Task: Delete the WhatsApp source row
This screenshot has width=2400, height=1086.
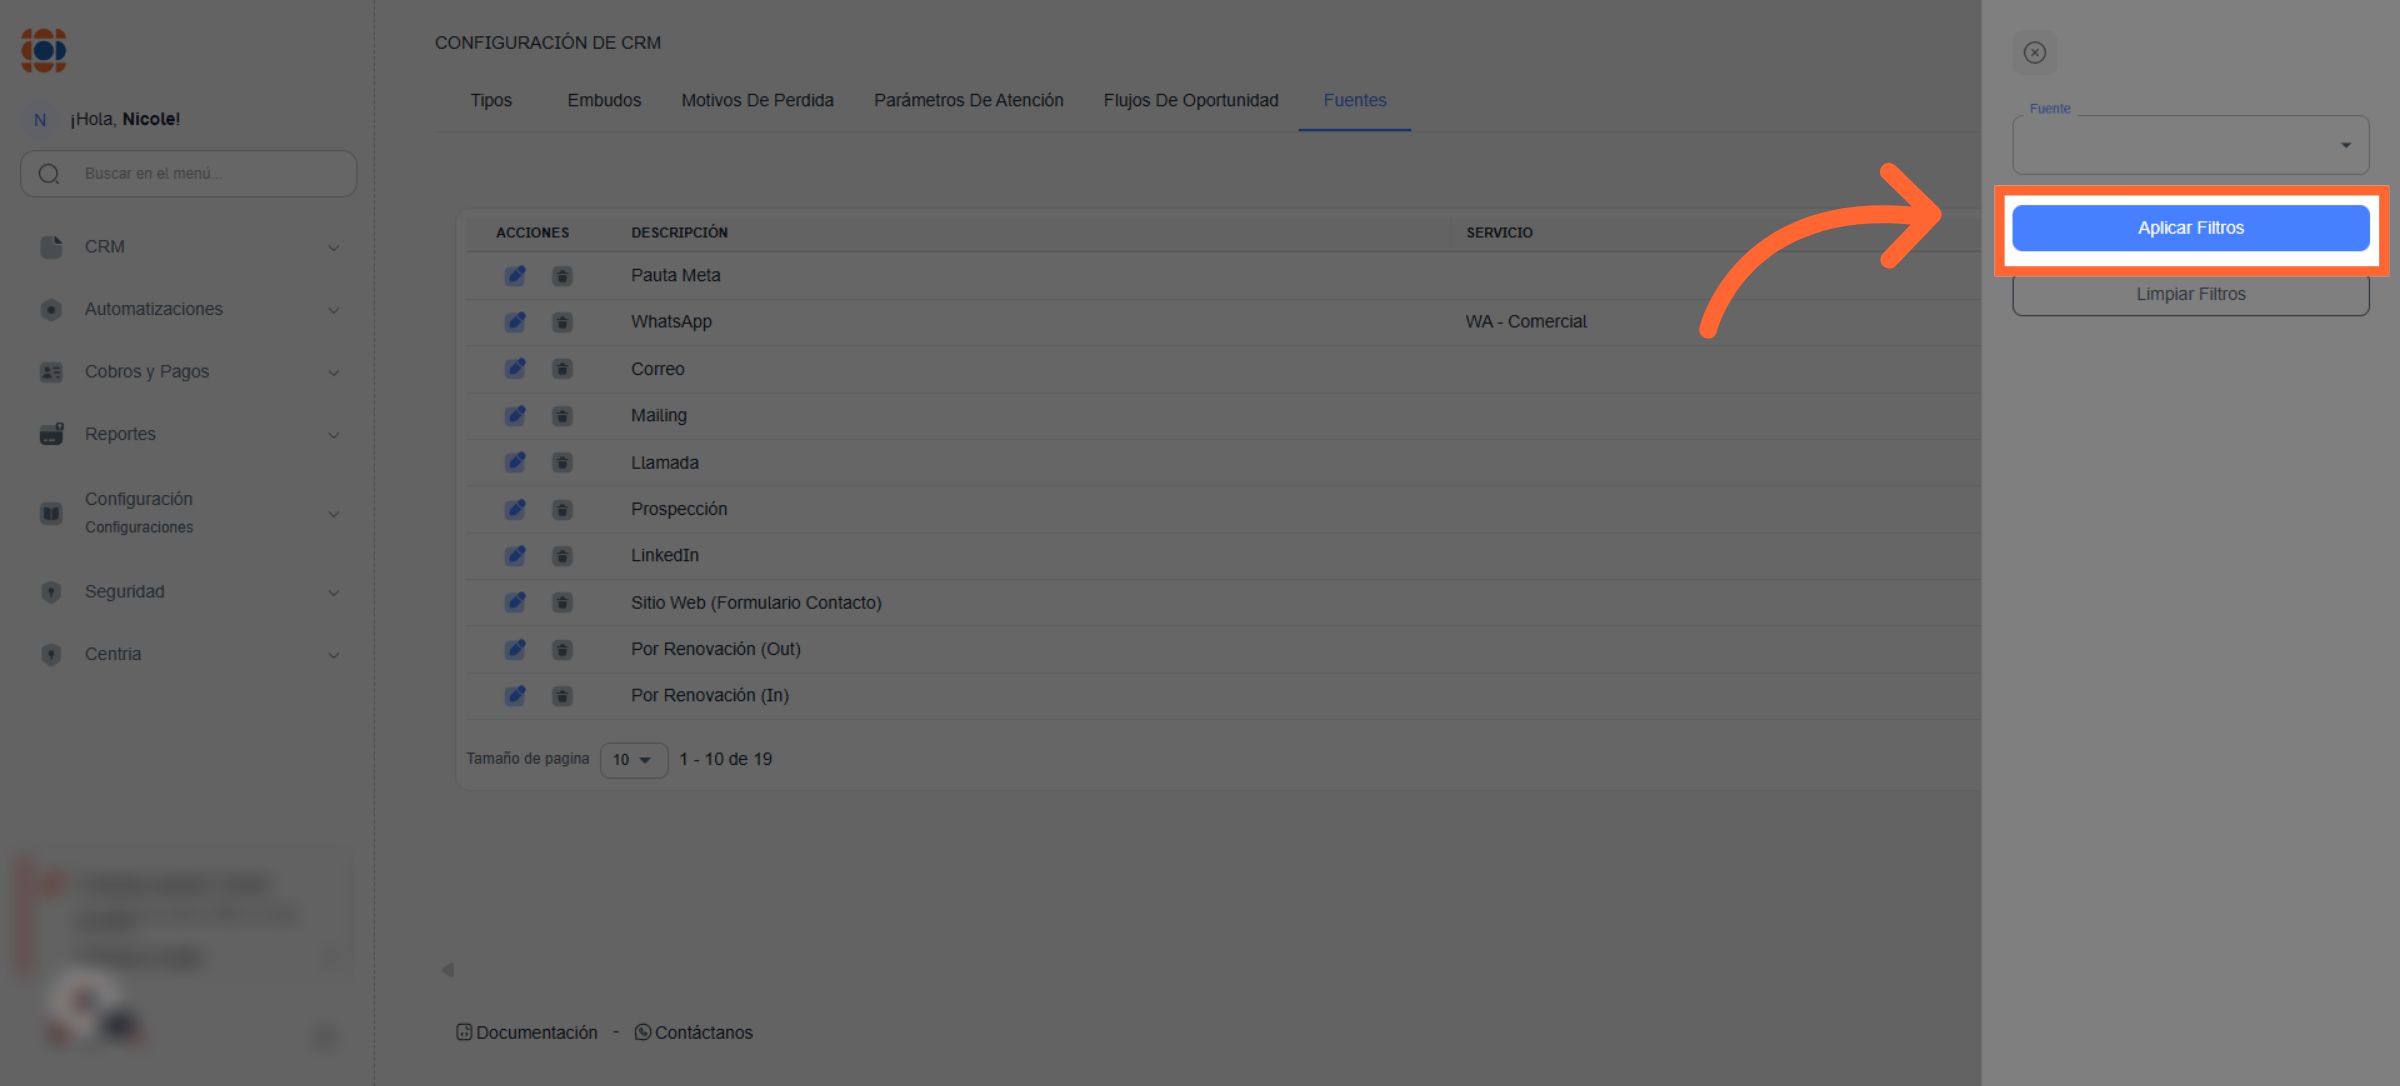Action: 562,322
